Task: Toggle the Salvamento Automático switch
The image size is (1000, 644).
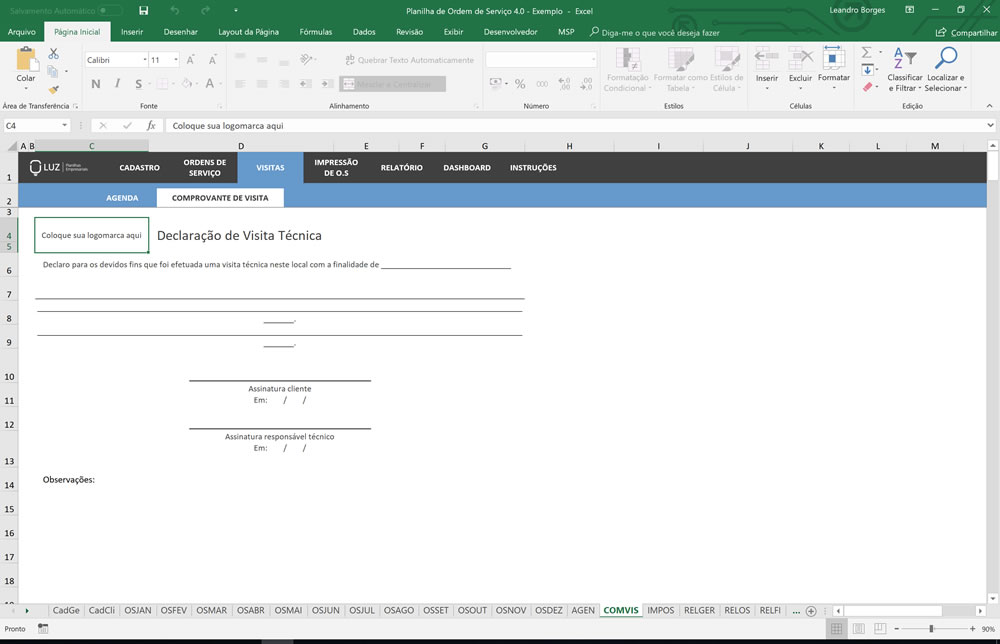Action: coord(110,11)
